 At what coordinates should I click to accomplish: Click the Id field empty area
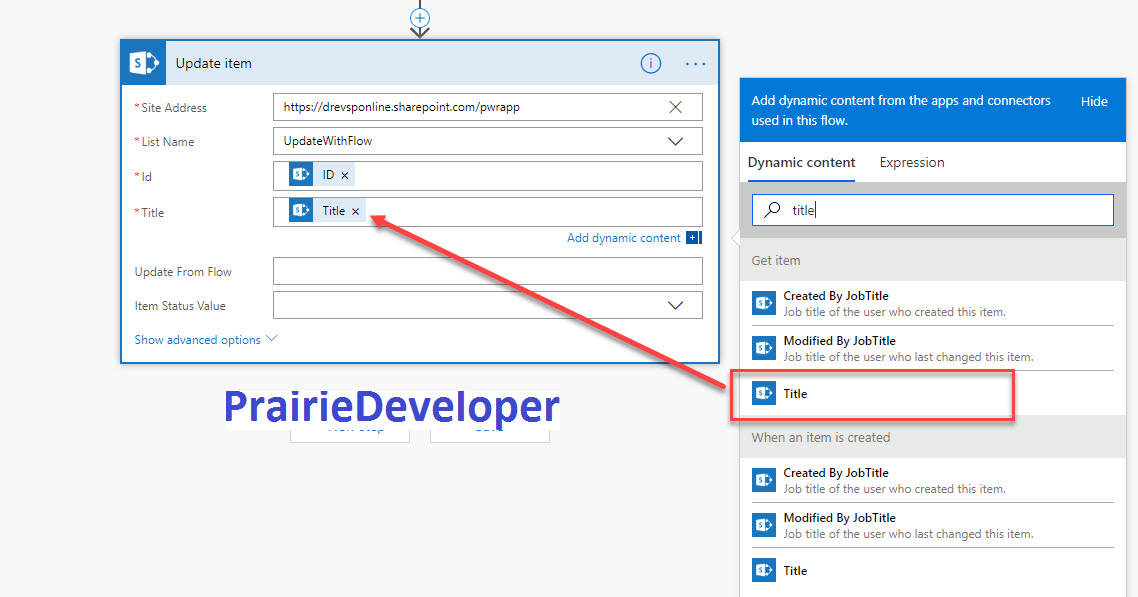528,176
